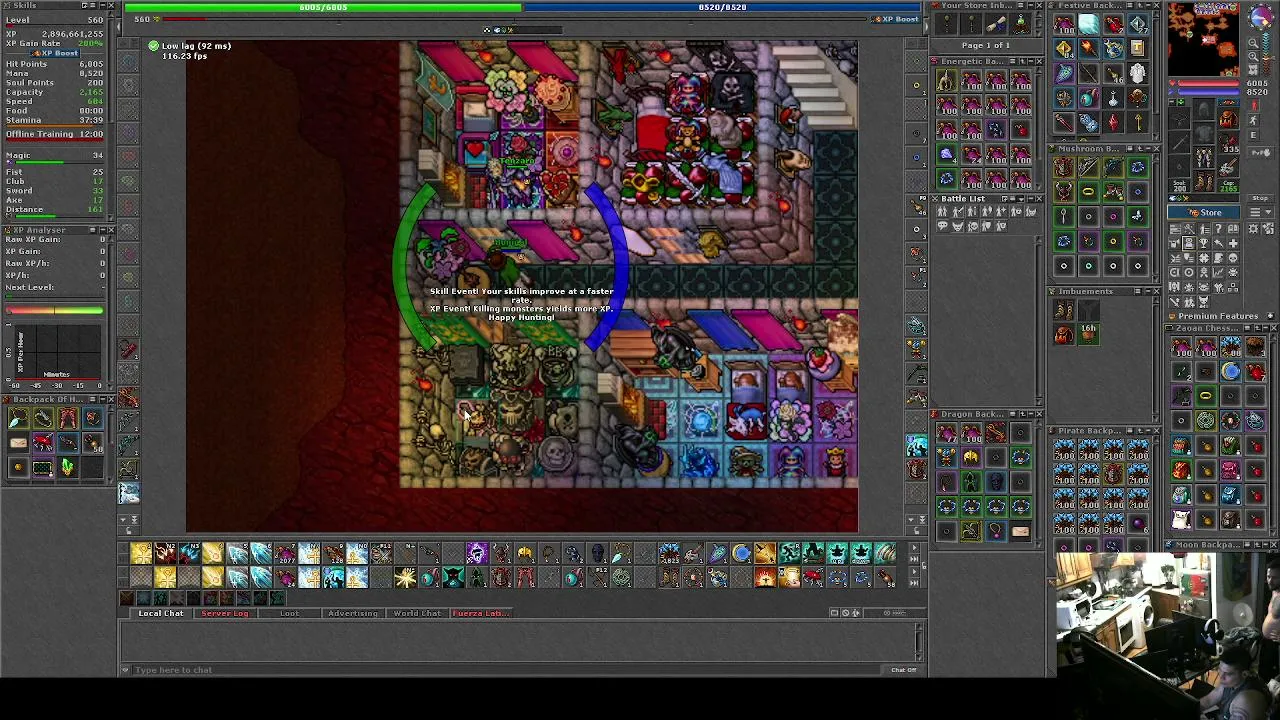Activate the sunburst spell icon in the lower action bar row

[x=405, y=577]
